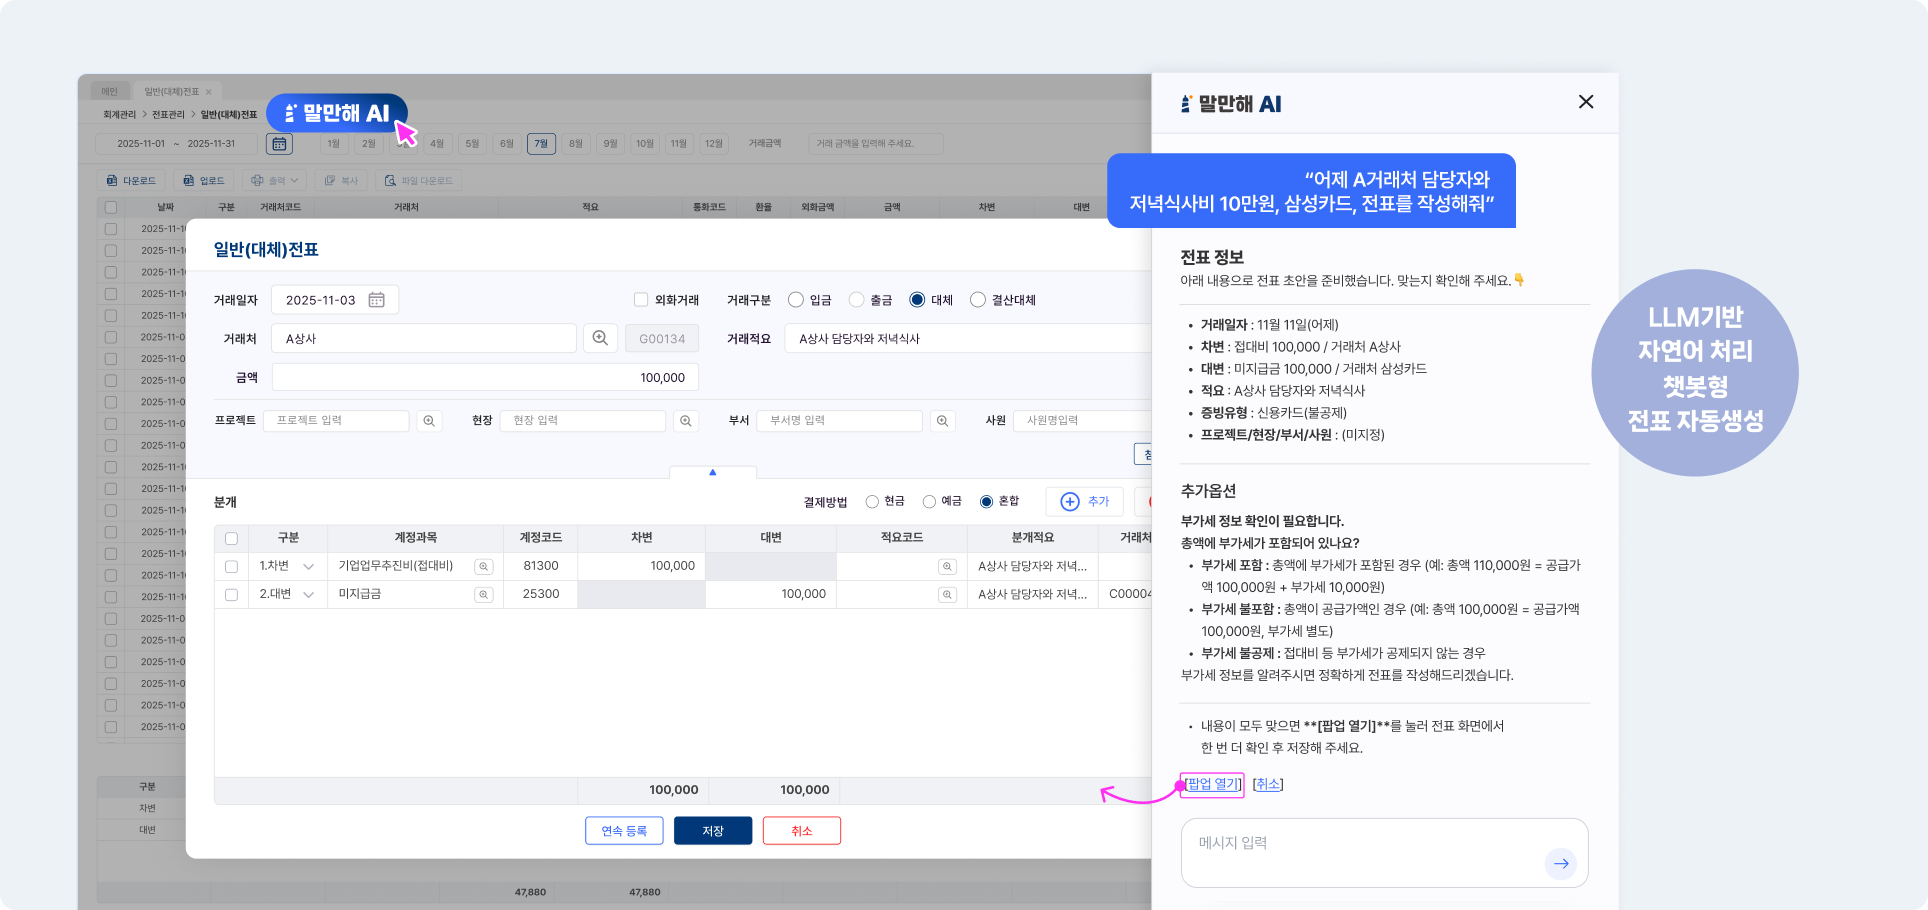Viewport: 1928px width, 910px height.
Task: Click the 거래 금액 search field in background
Action: (875, 144)
